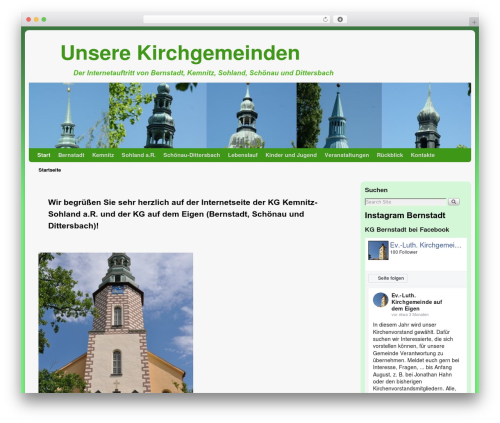500x423 pixels.
Task: Open the Ev.-Luth. Kirchgemei... Facebook page link
Action: [x=426, y=245]
